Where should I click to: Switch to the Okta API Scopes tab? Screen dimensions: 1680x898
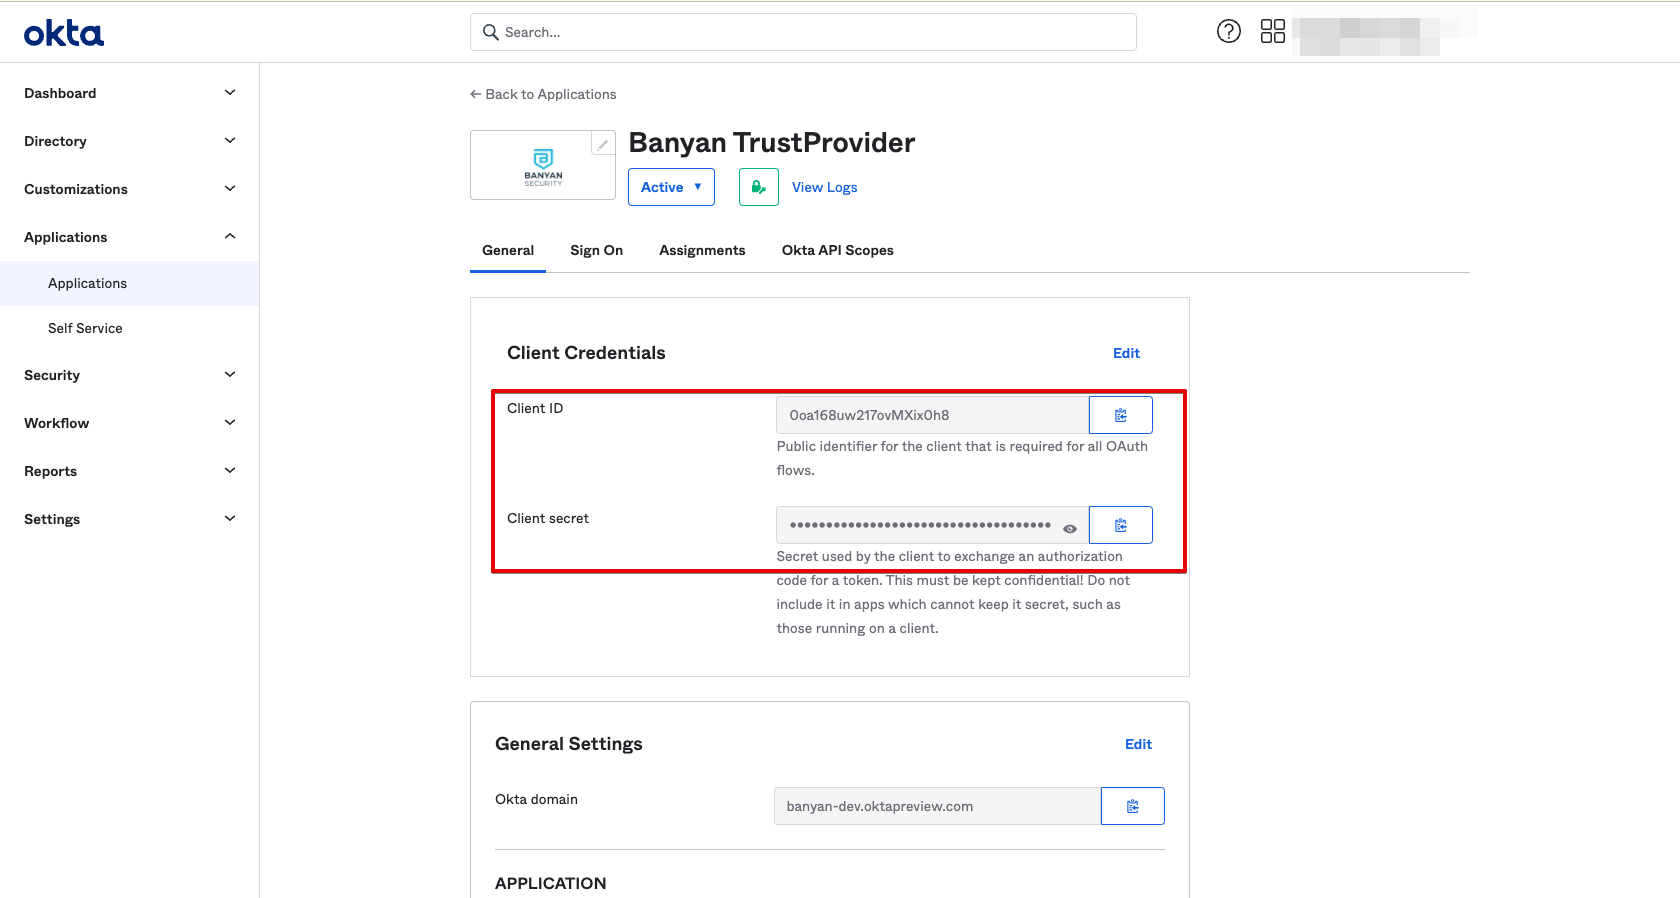pos(837,250)
